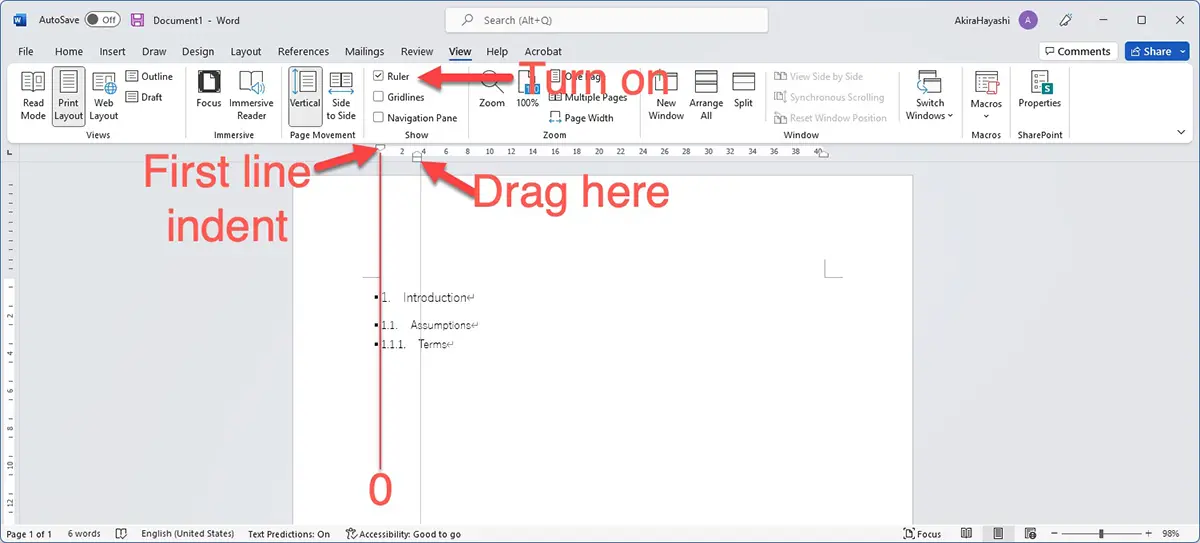Enable the Navigation Pane checkbox

(x=378, y=118)
